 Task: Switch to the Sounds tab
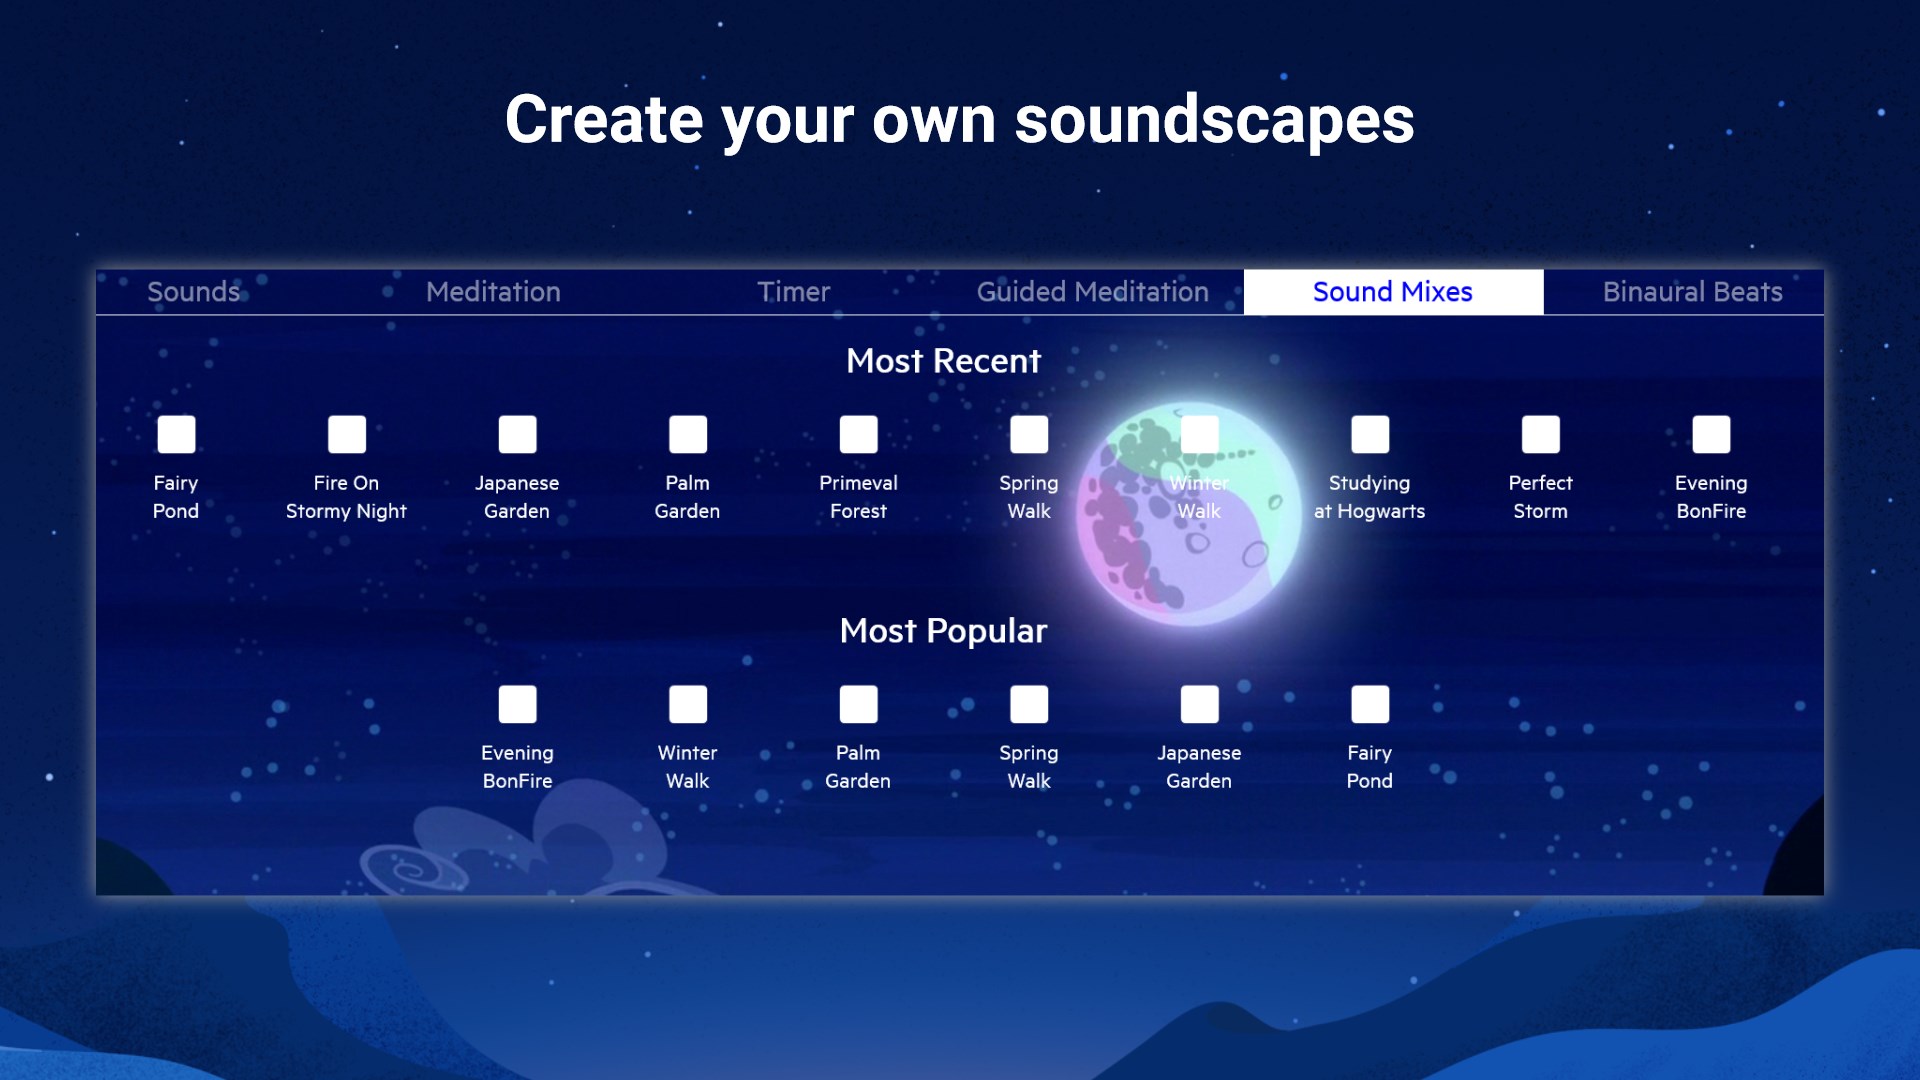click(x=194, y=292)
